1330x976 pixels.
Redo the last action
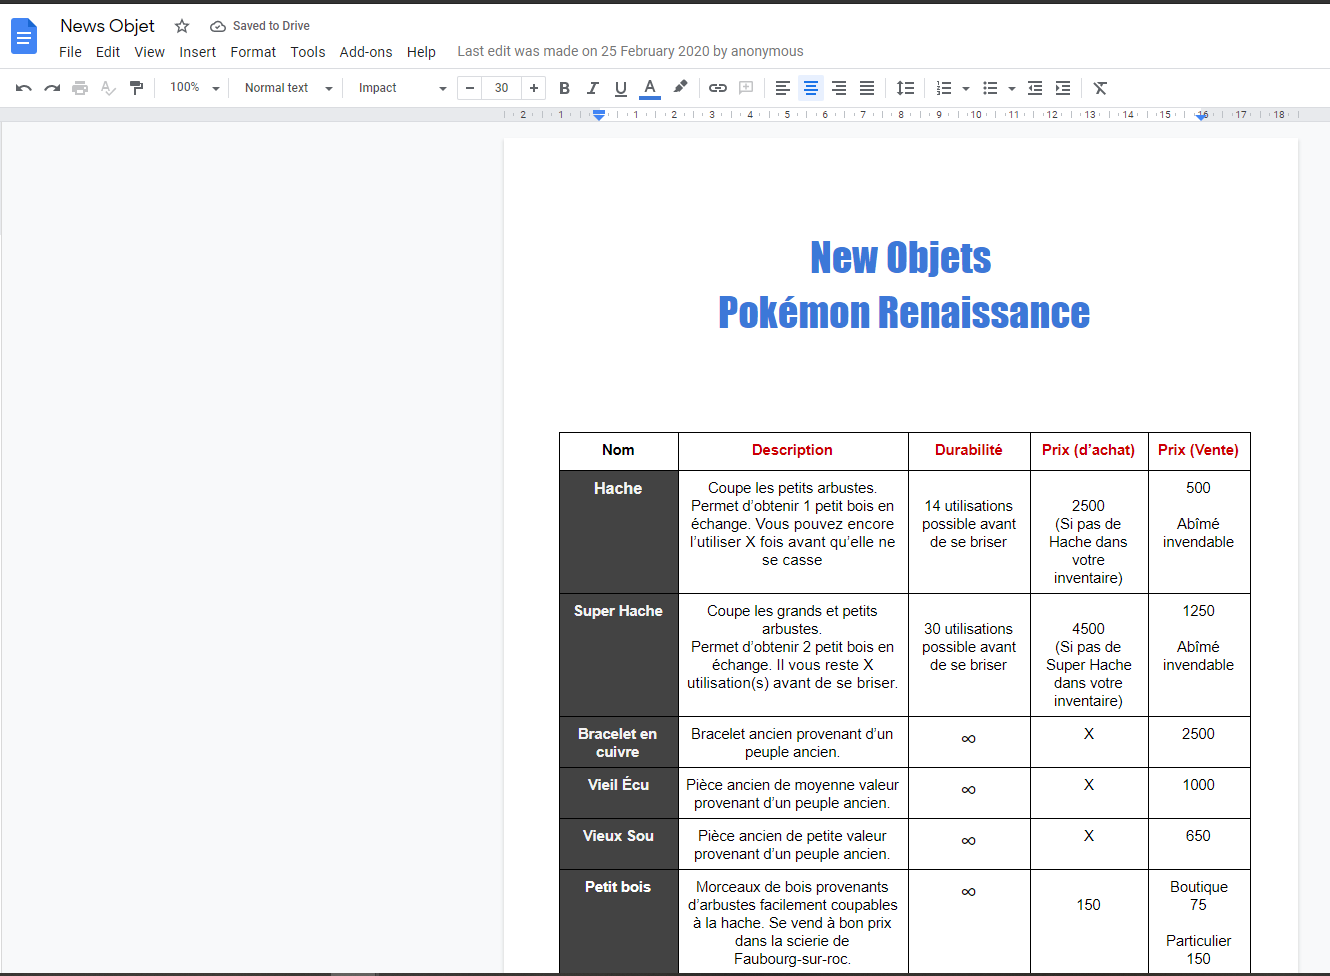coord(52,88)
